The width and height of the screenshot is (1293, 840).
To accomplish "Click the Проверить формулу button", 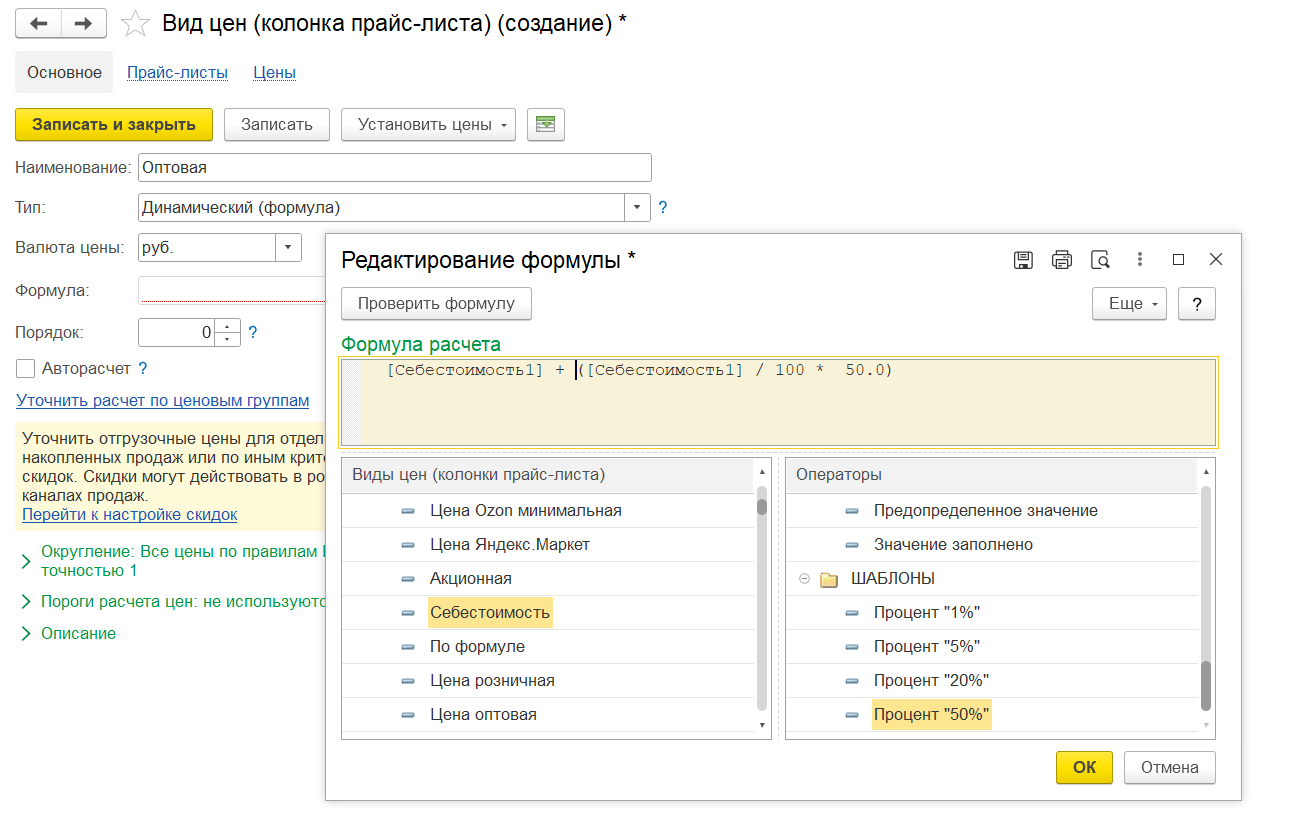I will [x=436, y=304].
